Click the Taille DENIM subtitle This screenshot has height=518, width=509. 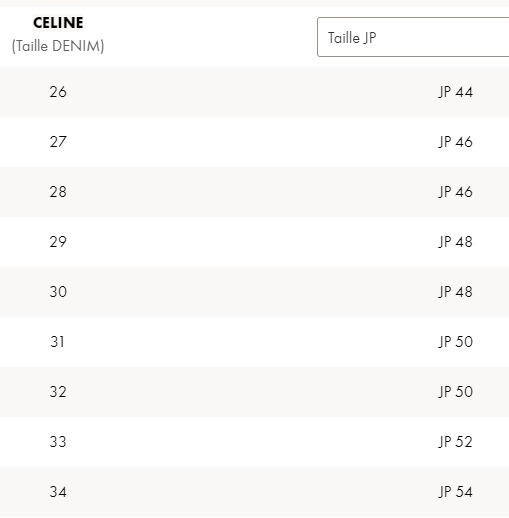[58, 46]
